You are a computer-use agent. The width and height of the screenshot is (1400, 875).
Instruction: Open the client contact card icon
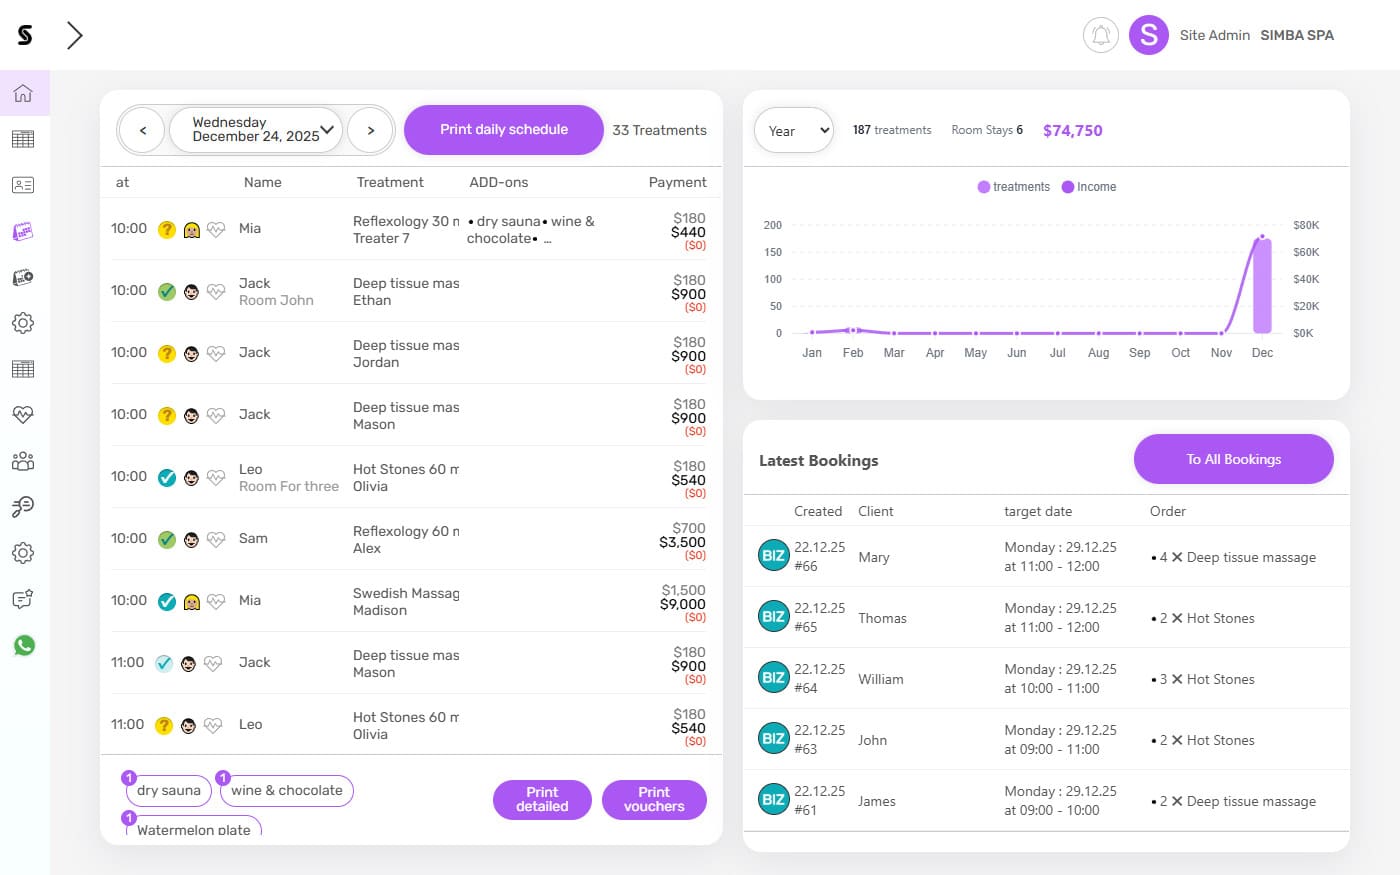[x=24, y=185]
